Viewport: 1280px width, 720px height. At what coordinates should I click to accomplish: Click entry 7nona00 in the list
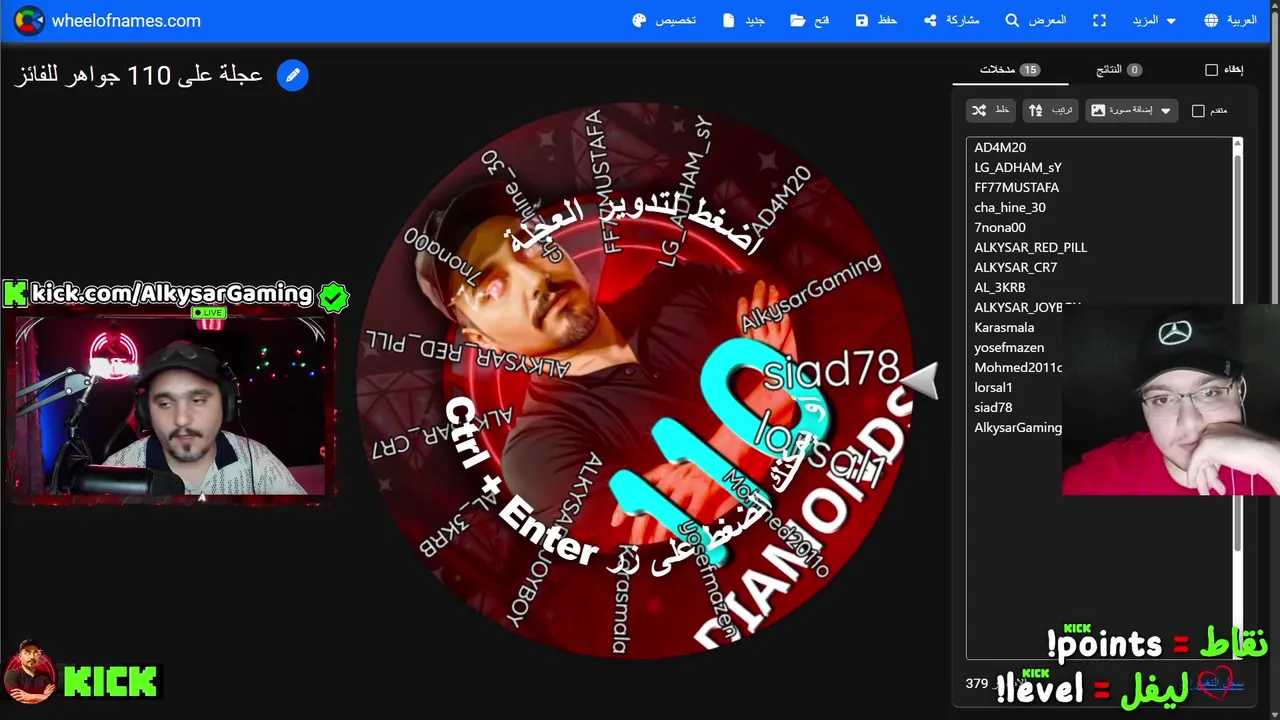click(x=1000, y=228)
